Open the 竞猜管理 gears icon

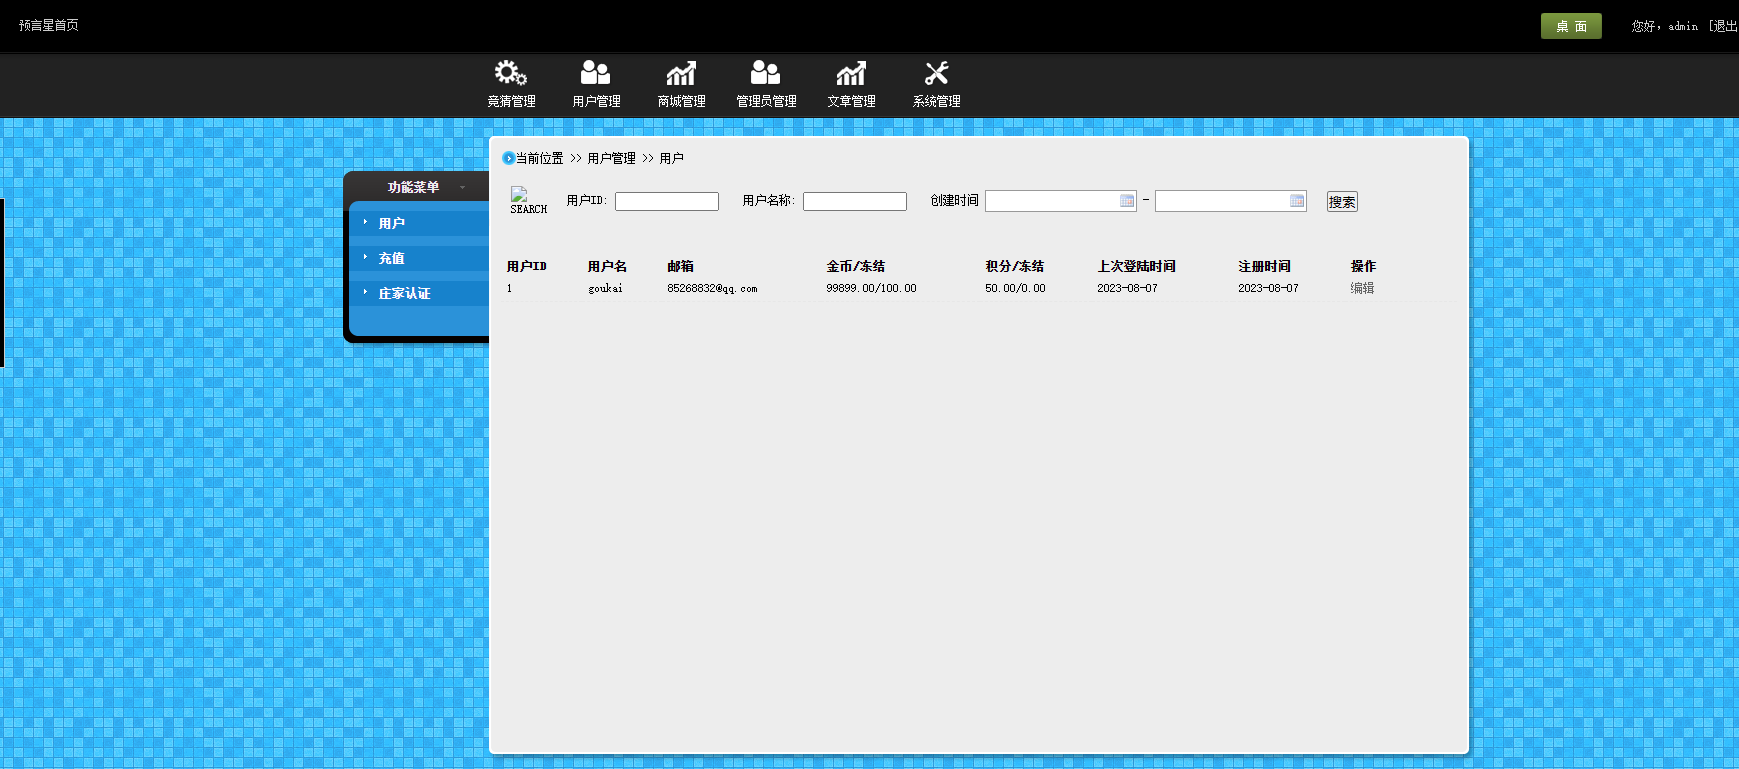pos(511,73)
